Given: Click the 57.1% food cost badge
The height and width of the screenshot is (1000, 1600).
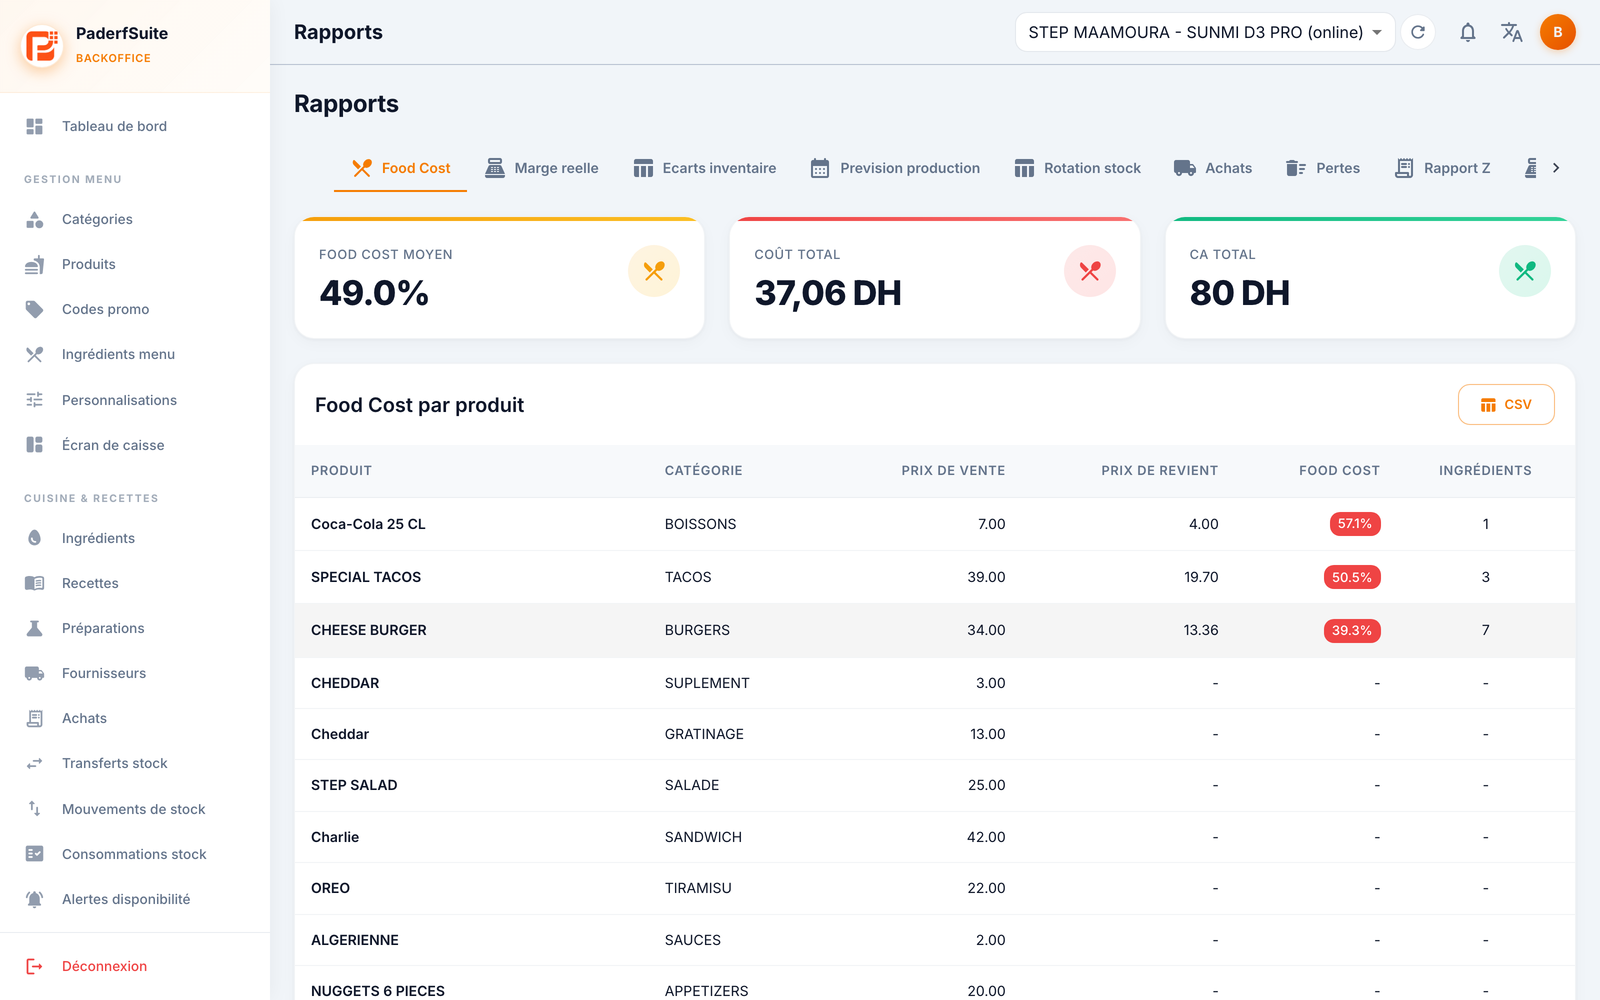Looking at the screenshot, I should point(1355,524).
